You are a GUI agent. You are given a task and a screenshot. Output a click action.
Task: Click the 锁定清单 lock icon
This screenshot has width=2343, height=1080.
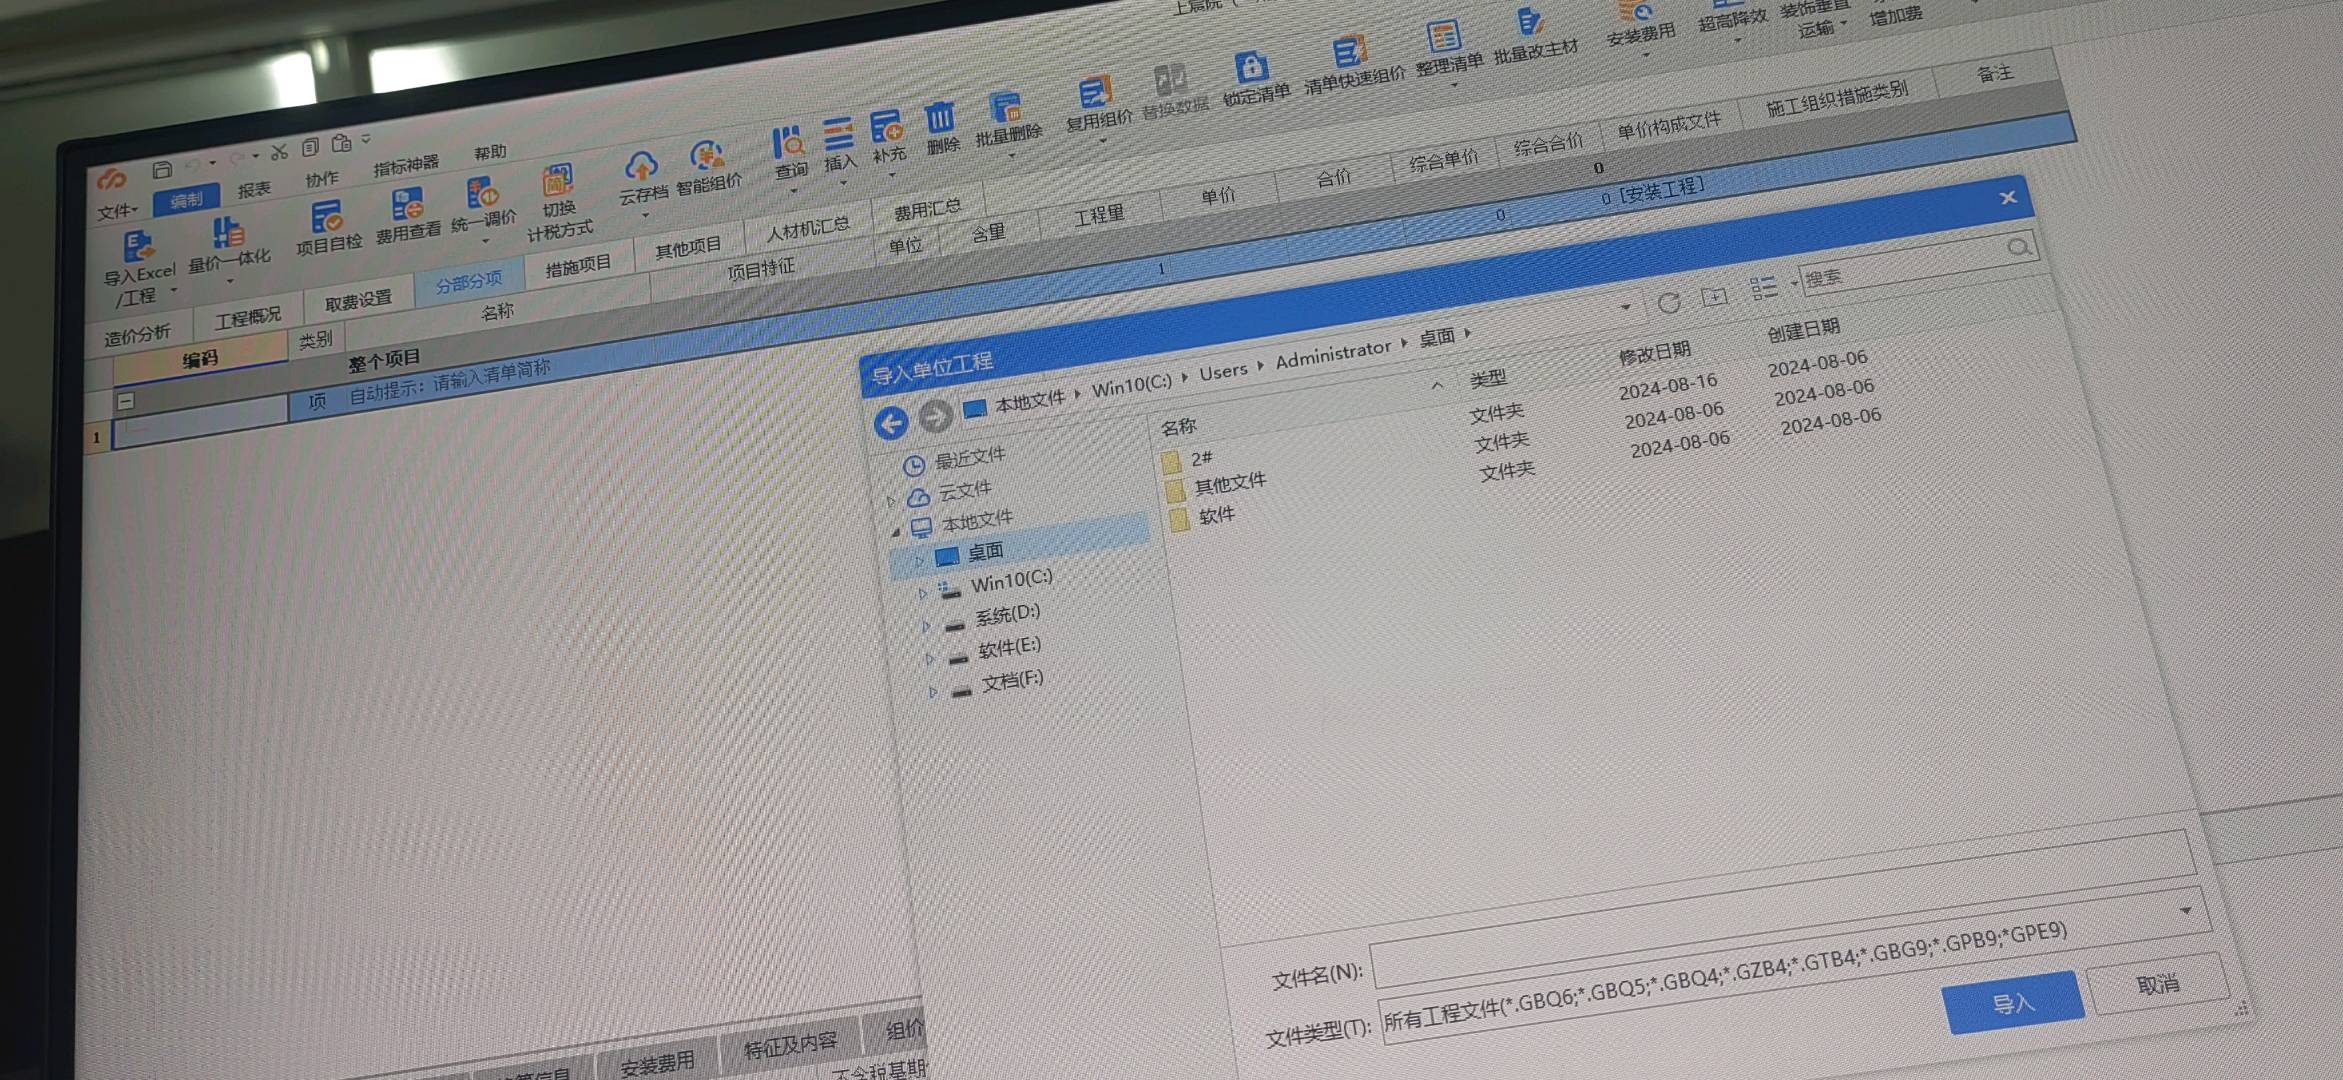coord(1250,67)
